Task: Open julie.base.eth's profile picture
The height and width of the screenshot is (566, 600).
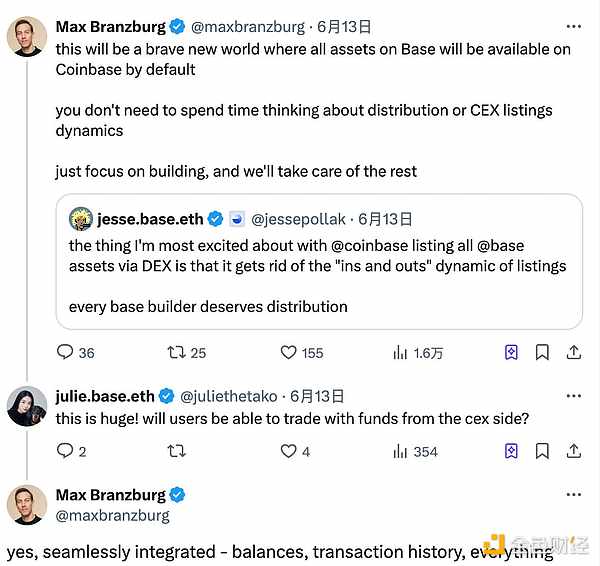Action: tap(27, 406)
